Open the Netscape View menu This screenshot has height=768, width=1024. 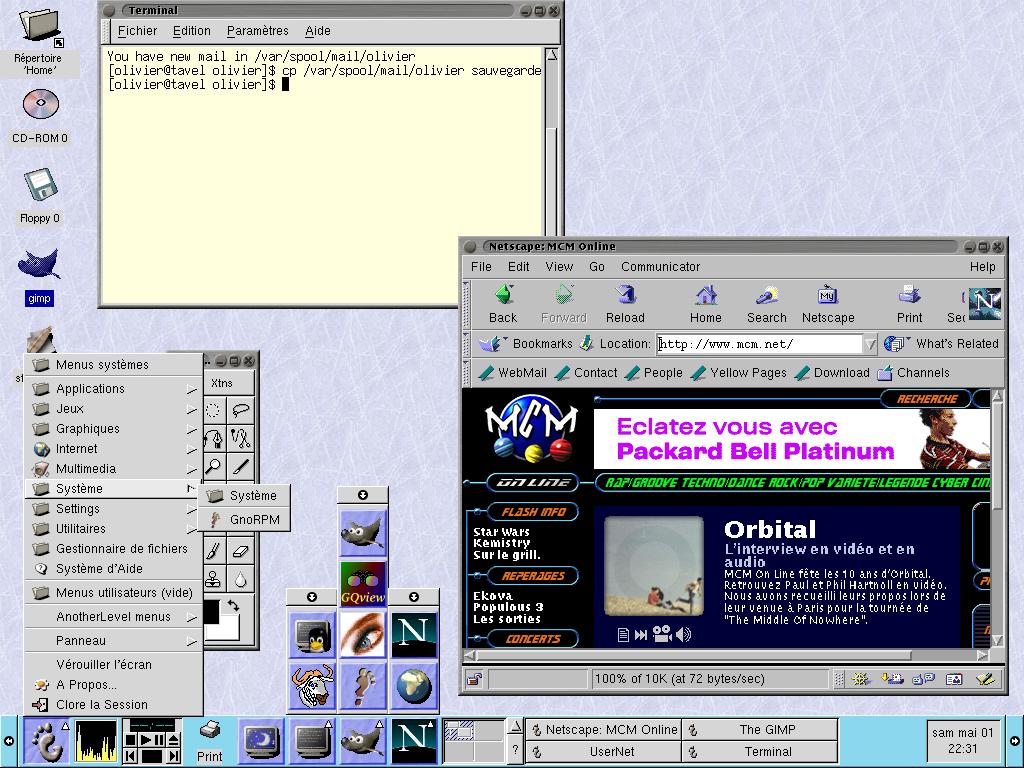point(559,266)
